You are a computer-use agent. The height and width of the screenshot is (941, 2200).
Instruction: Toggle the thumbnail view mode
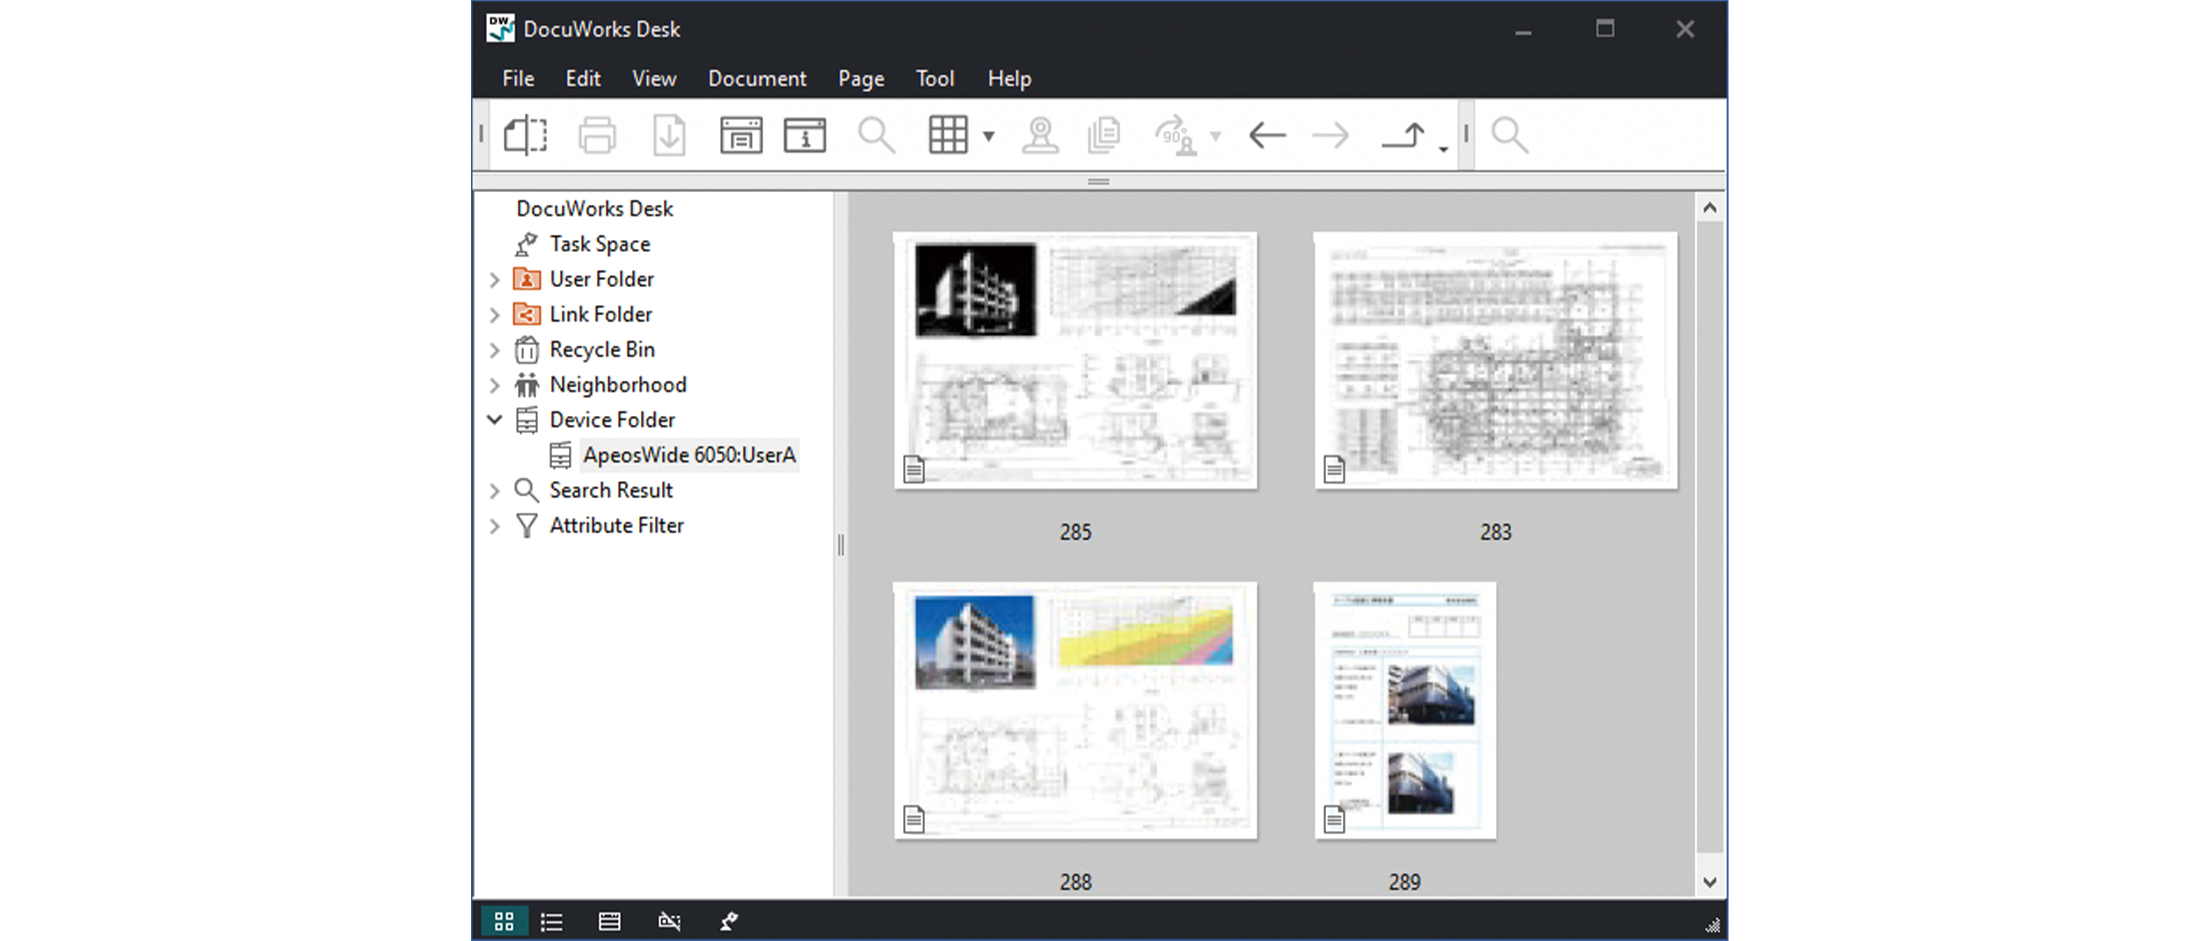[504, 920]
